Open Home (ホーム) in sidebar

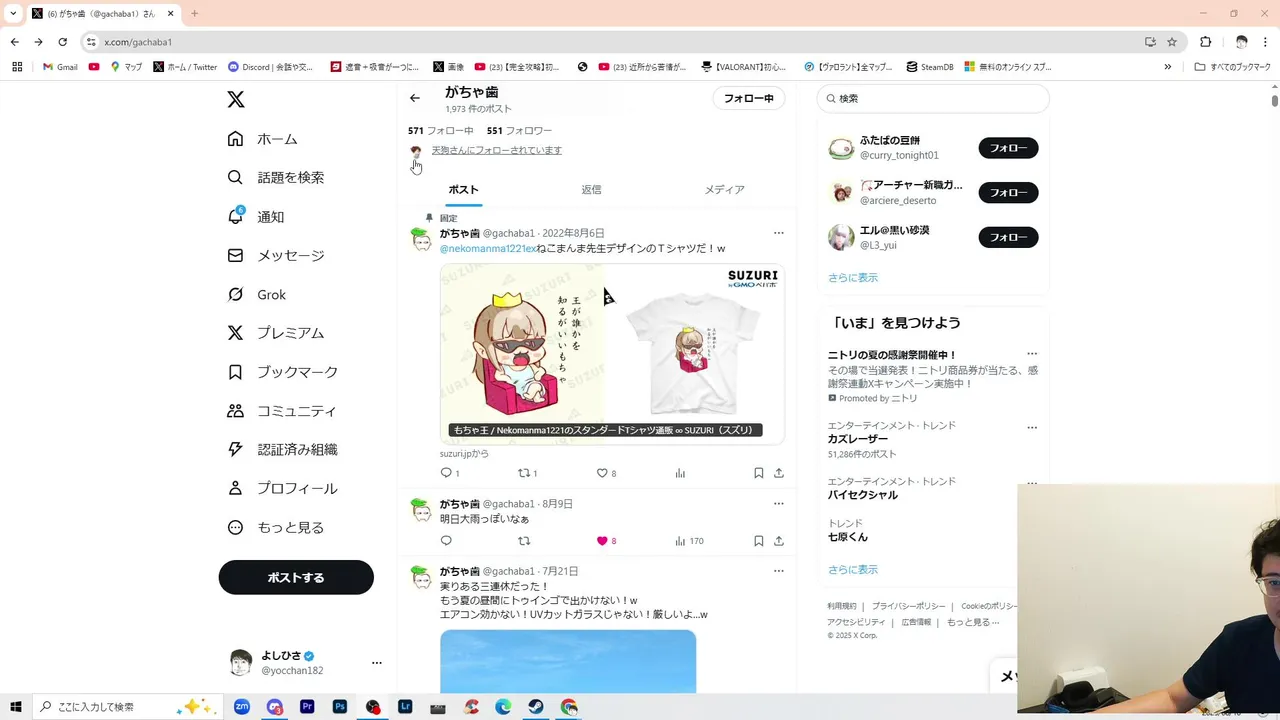coord(262,139)
